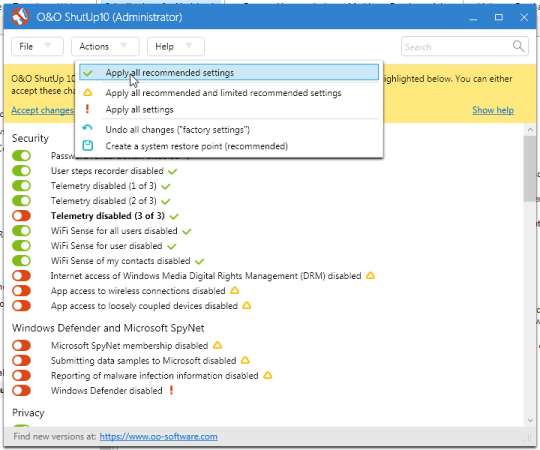The image size is (540, 450).
Task: Toggle WiFi Sense for user disabled switch
Action: coord(21,245)
